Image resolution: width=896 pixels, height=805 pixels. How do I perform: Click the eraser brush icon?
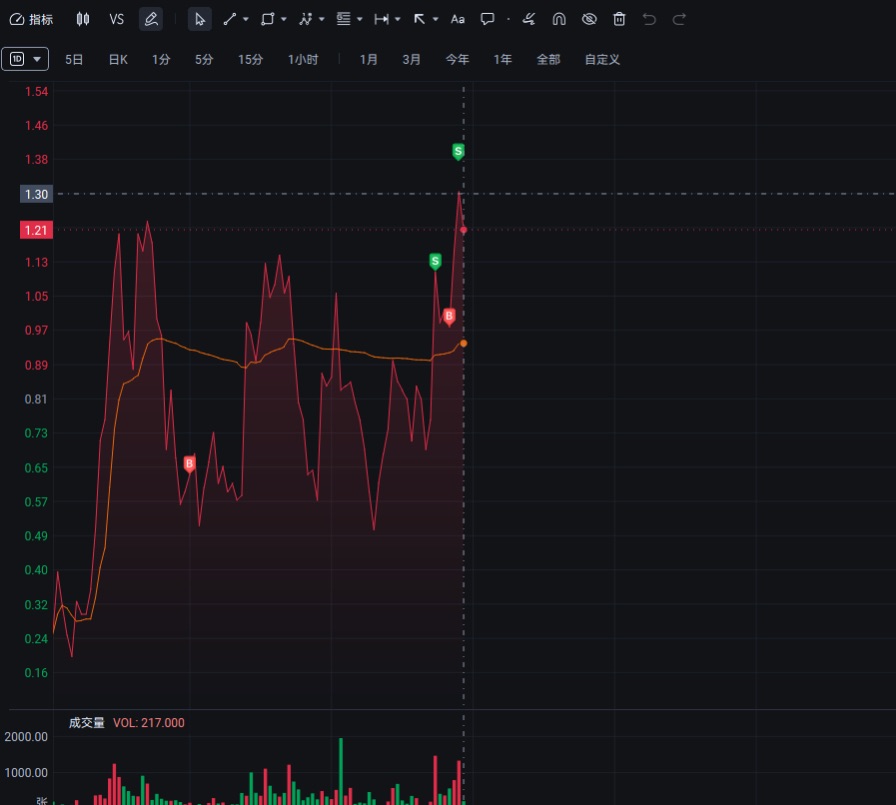tap(529, 19)
